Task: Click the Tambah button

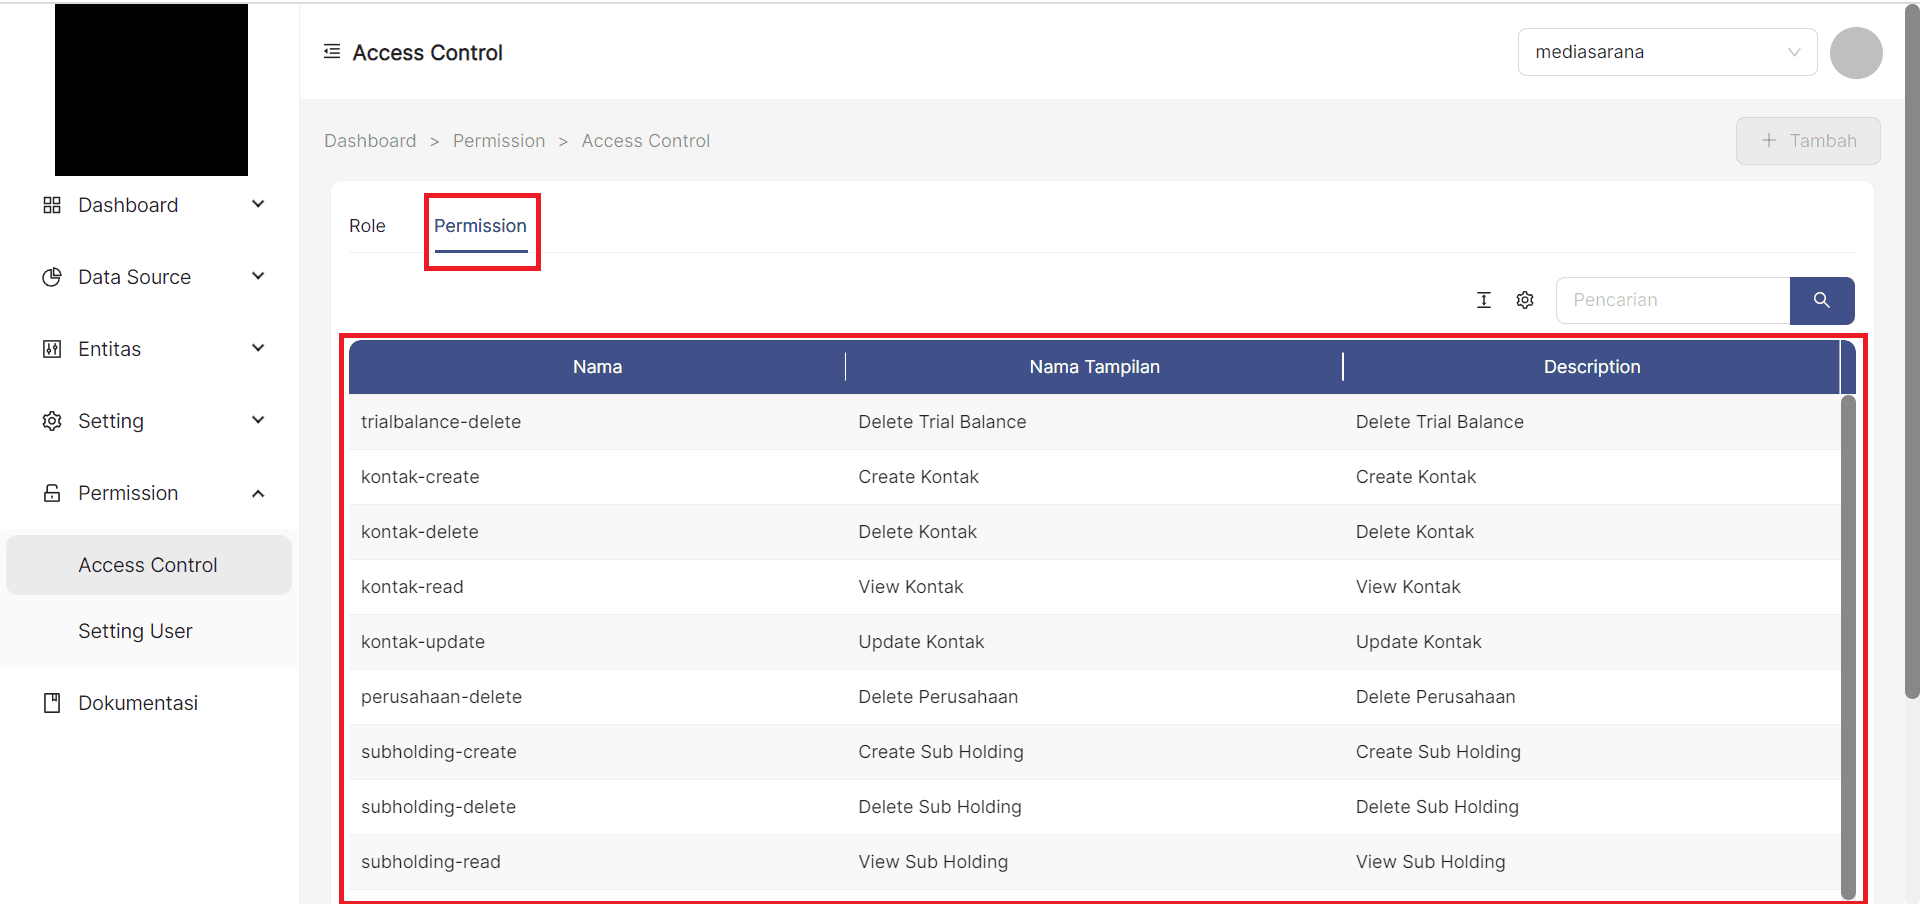Action: click(1807, 141)
